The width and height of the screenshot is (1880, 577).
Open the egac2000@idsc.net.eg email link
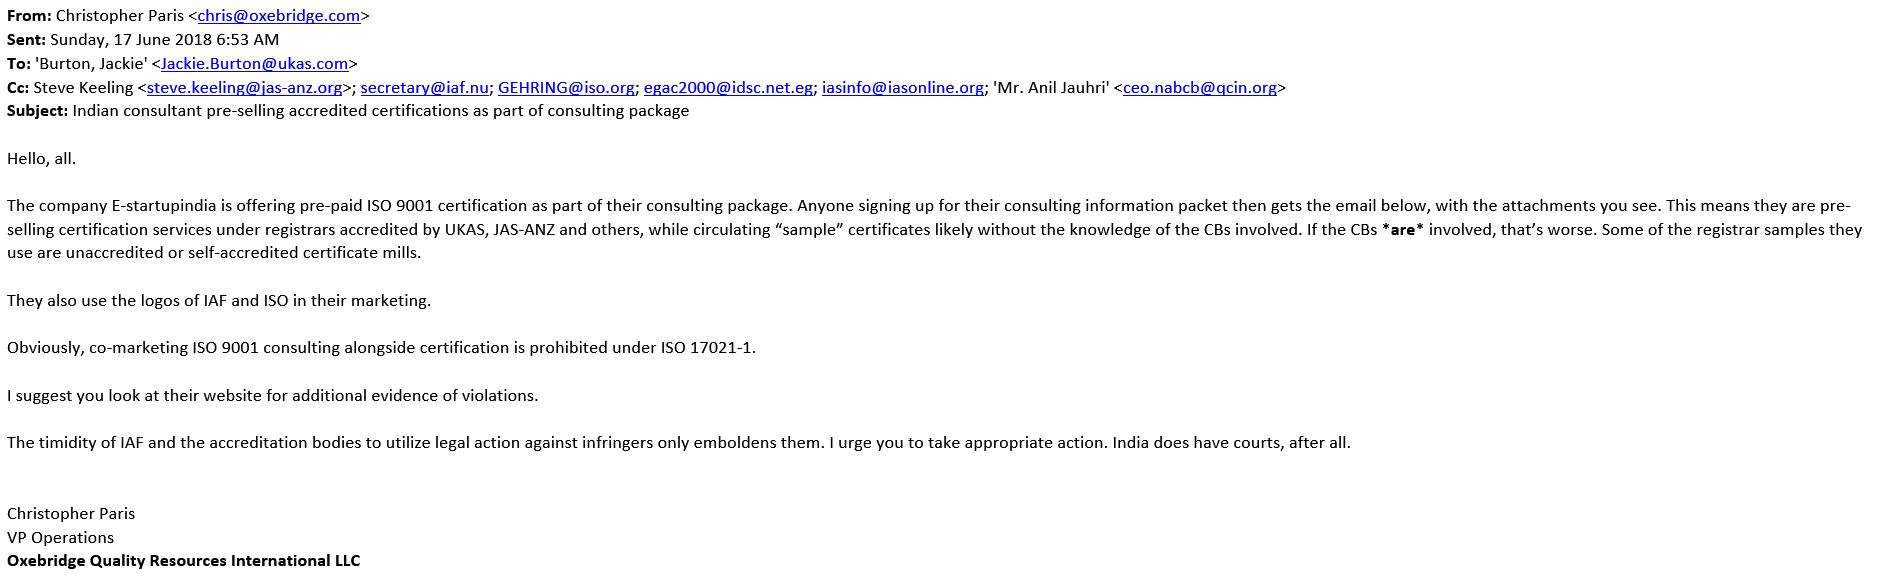(x=727, y=88)
